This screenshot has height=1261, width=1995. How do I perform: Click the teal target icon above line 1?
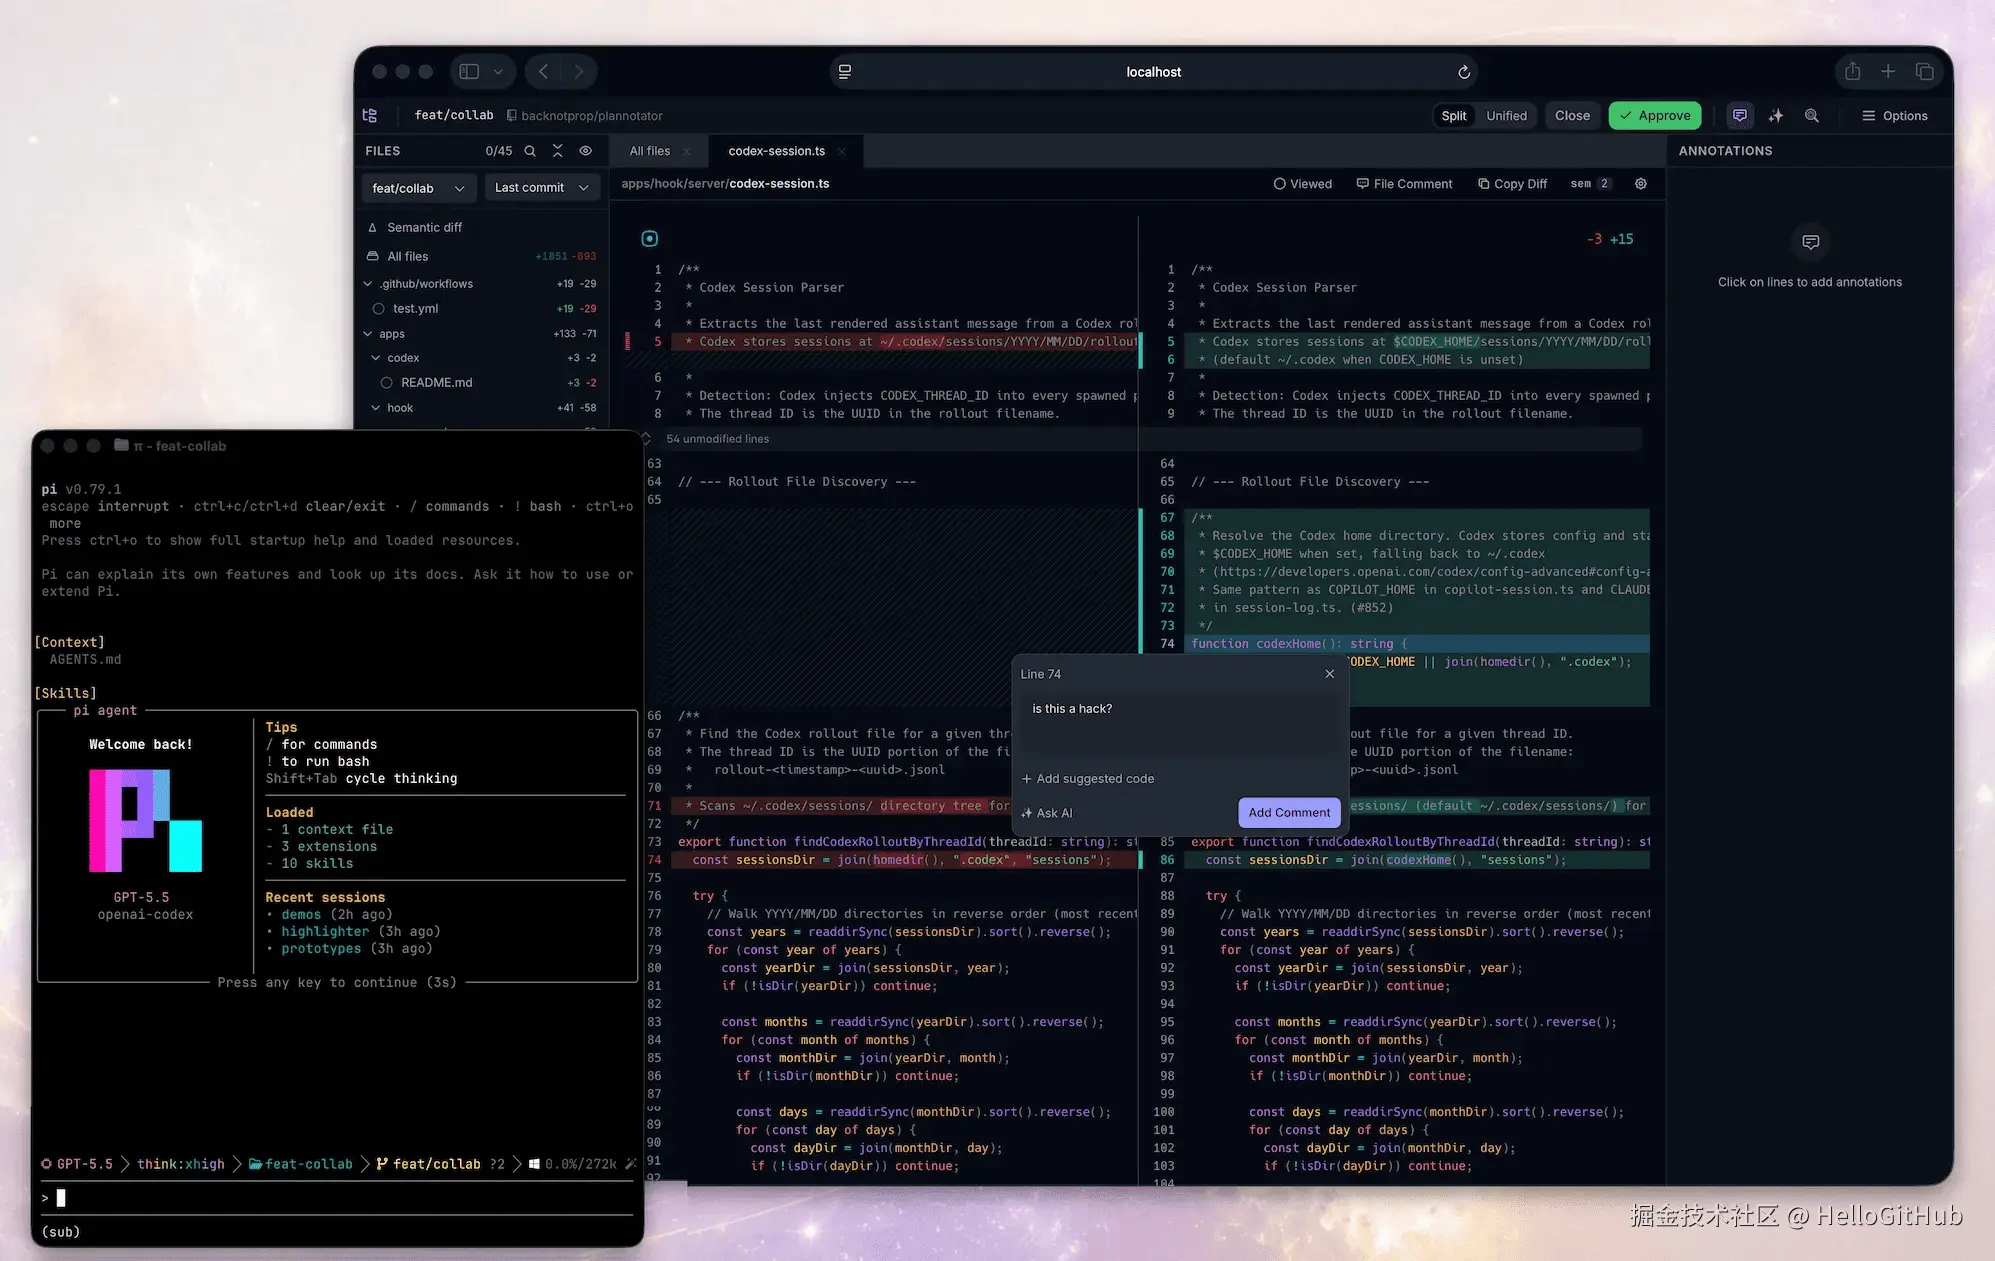[650, 238]
